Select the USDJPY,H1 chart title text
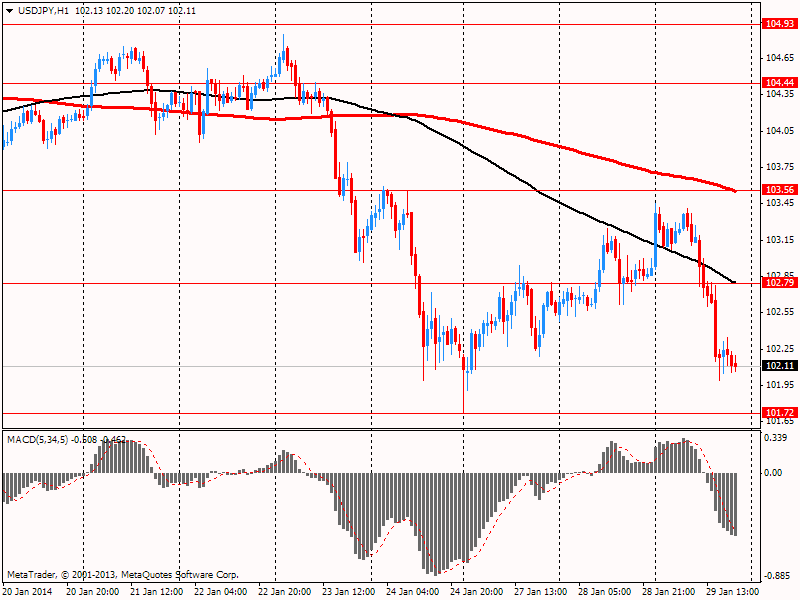800x600 pixels. click(43, 11)
